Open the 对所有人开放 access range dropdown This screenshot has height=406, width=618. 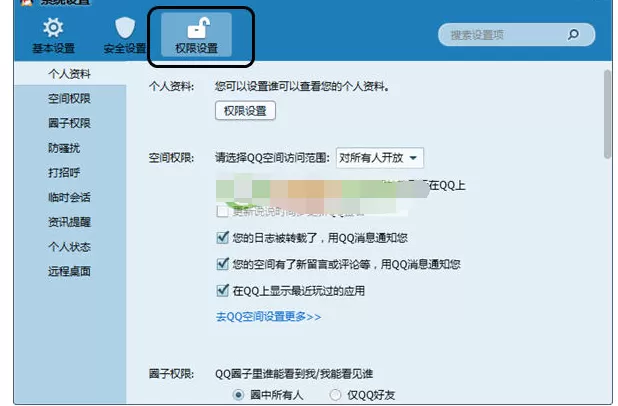[380, 158]
